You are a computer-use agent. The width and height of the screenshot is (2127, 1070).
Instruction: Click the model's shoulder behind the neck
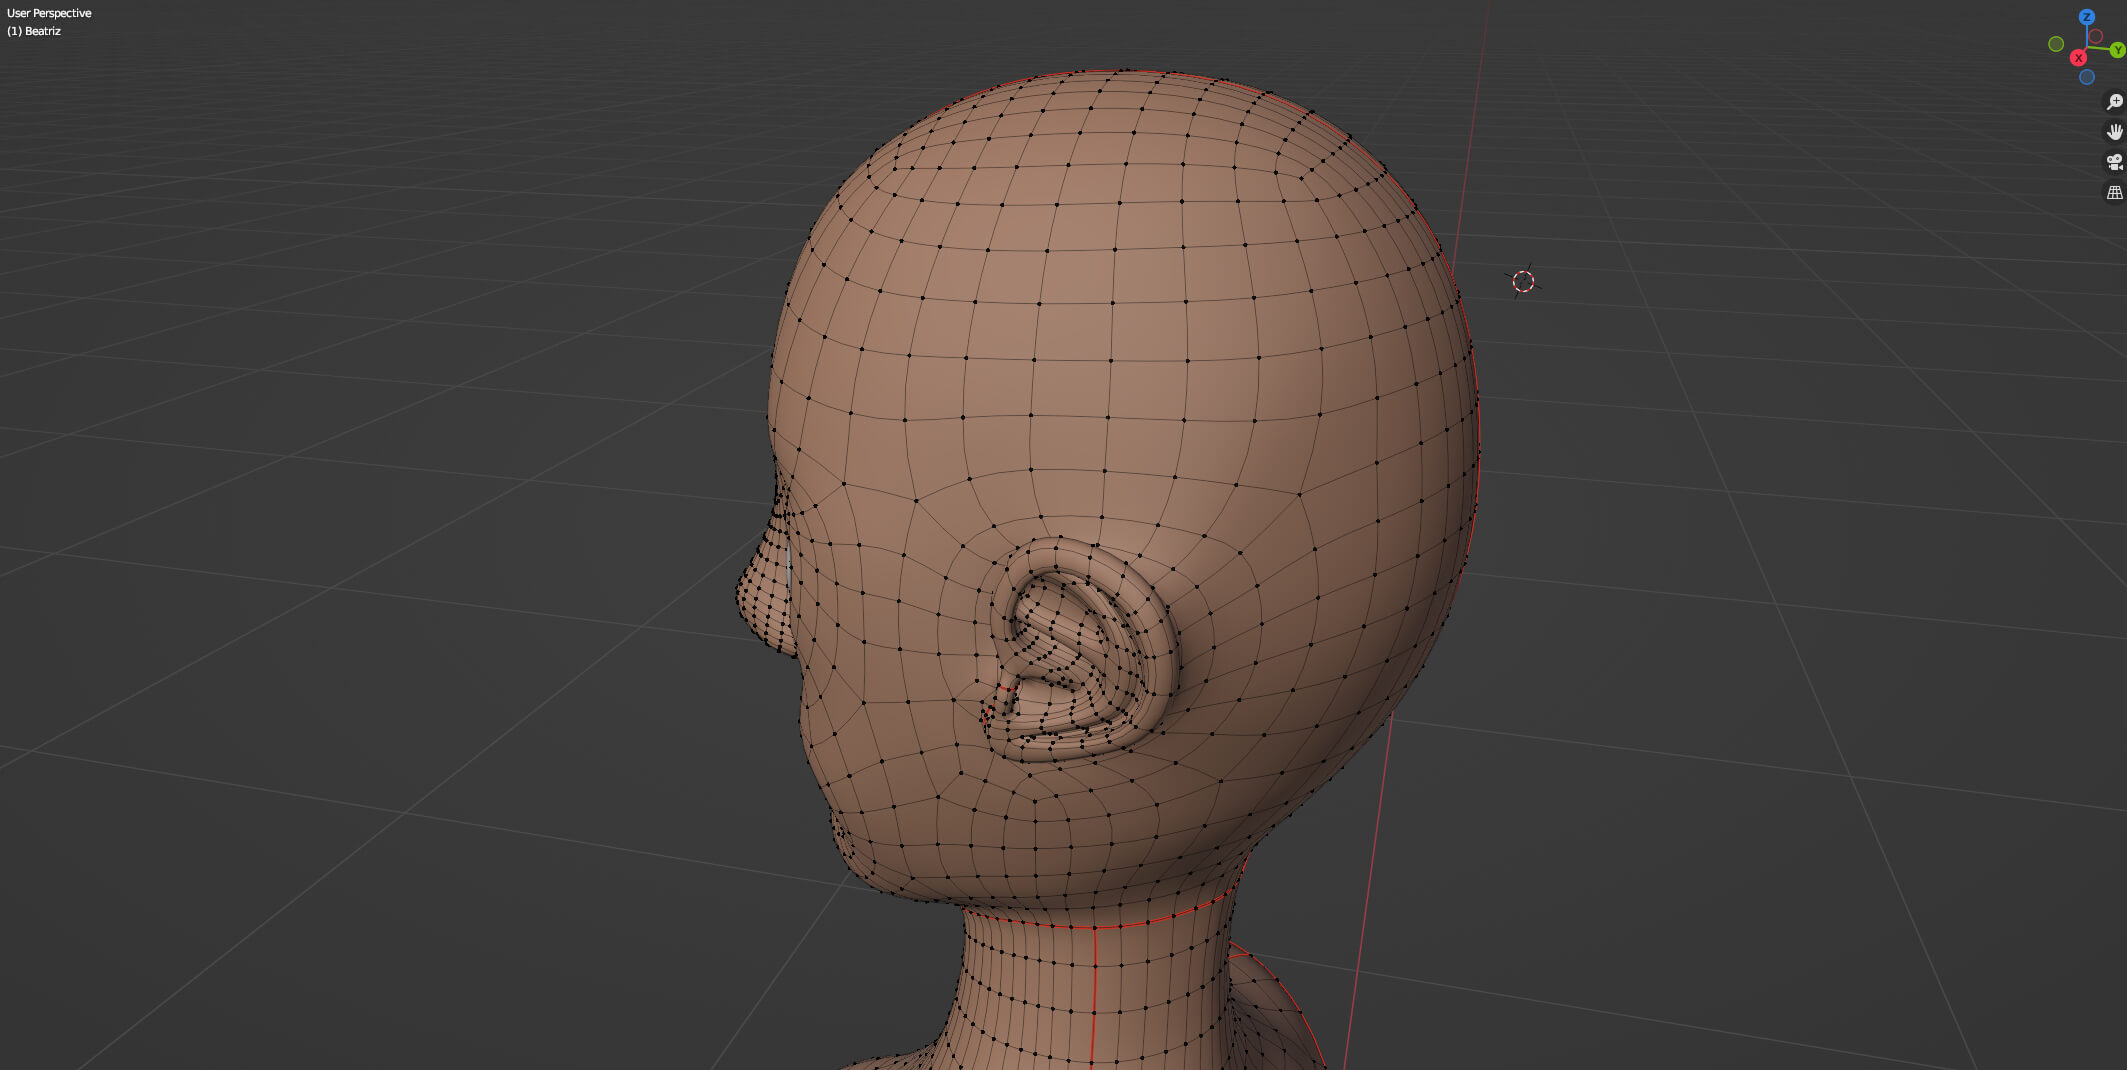click(1270, 1010)
